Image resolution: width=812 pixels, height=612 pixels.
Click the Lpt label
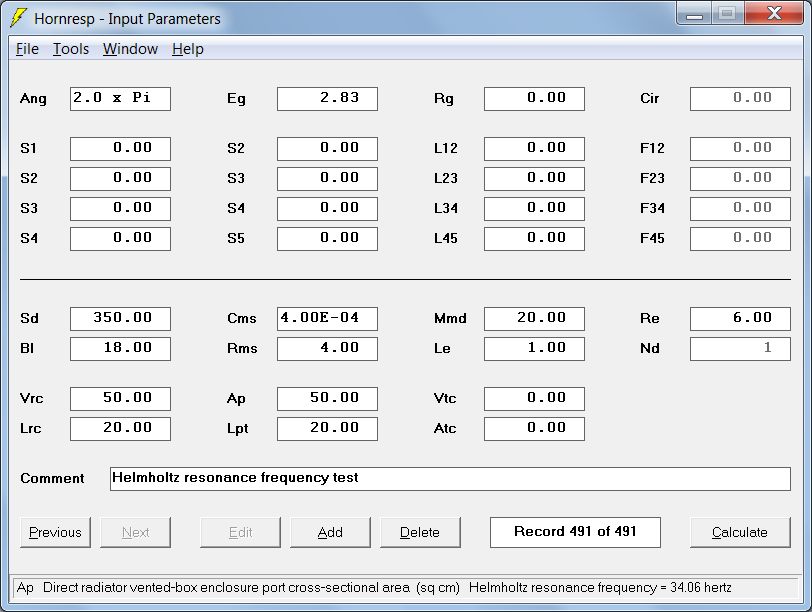[x=238, y=429]
